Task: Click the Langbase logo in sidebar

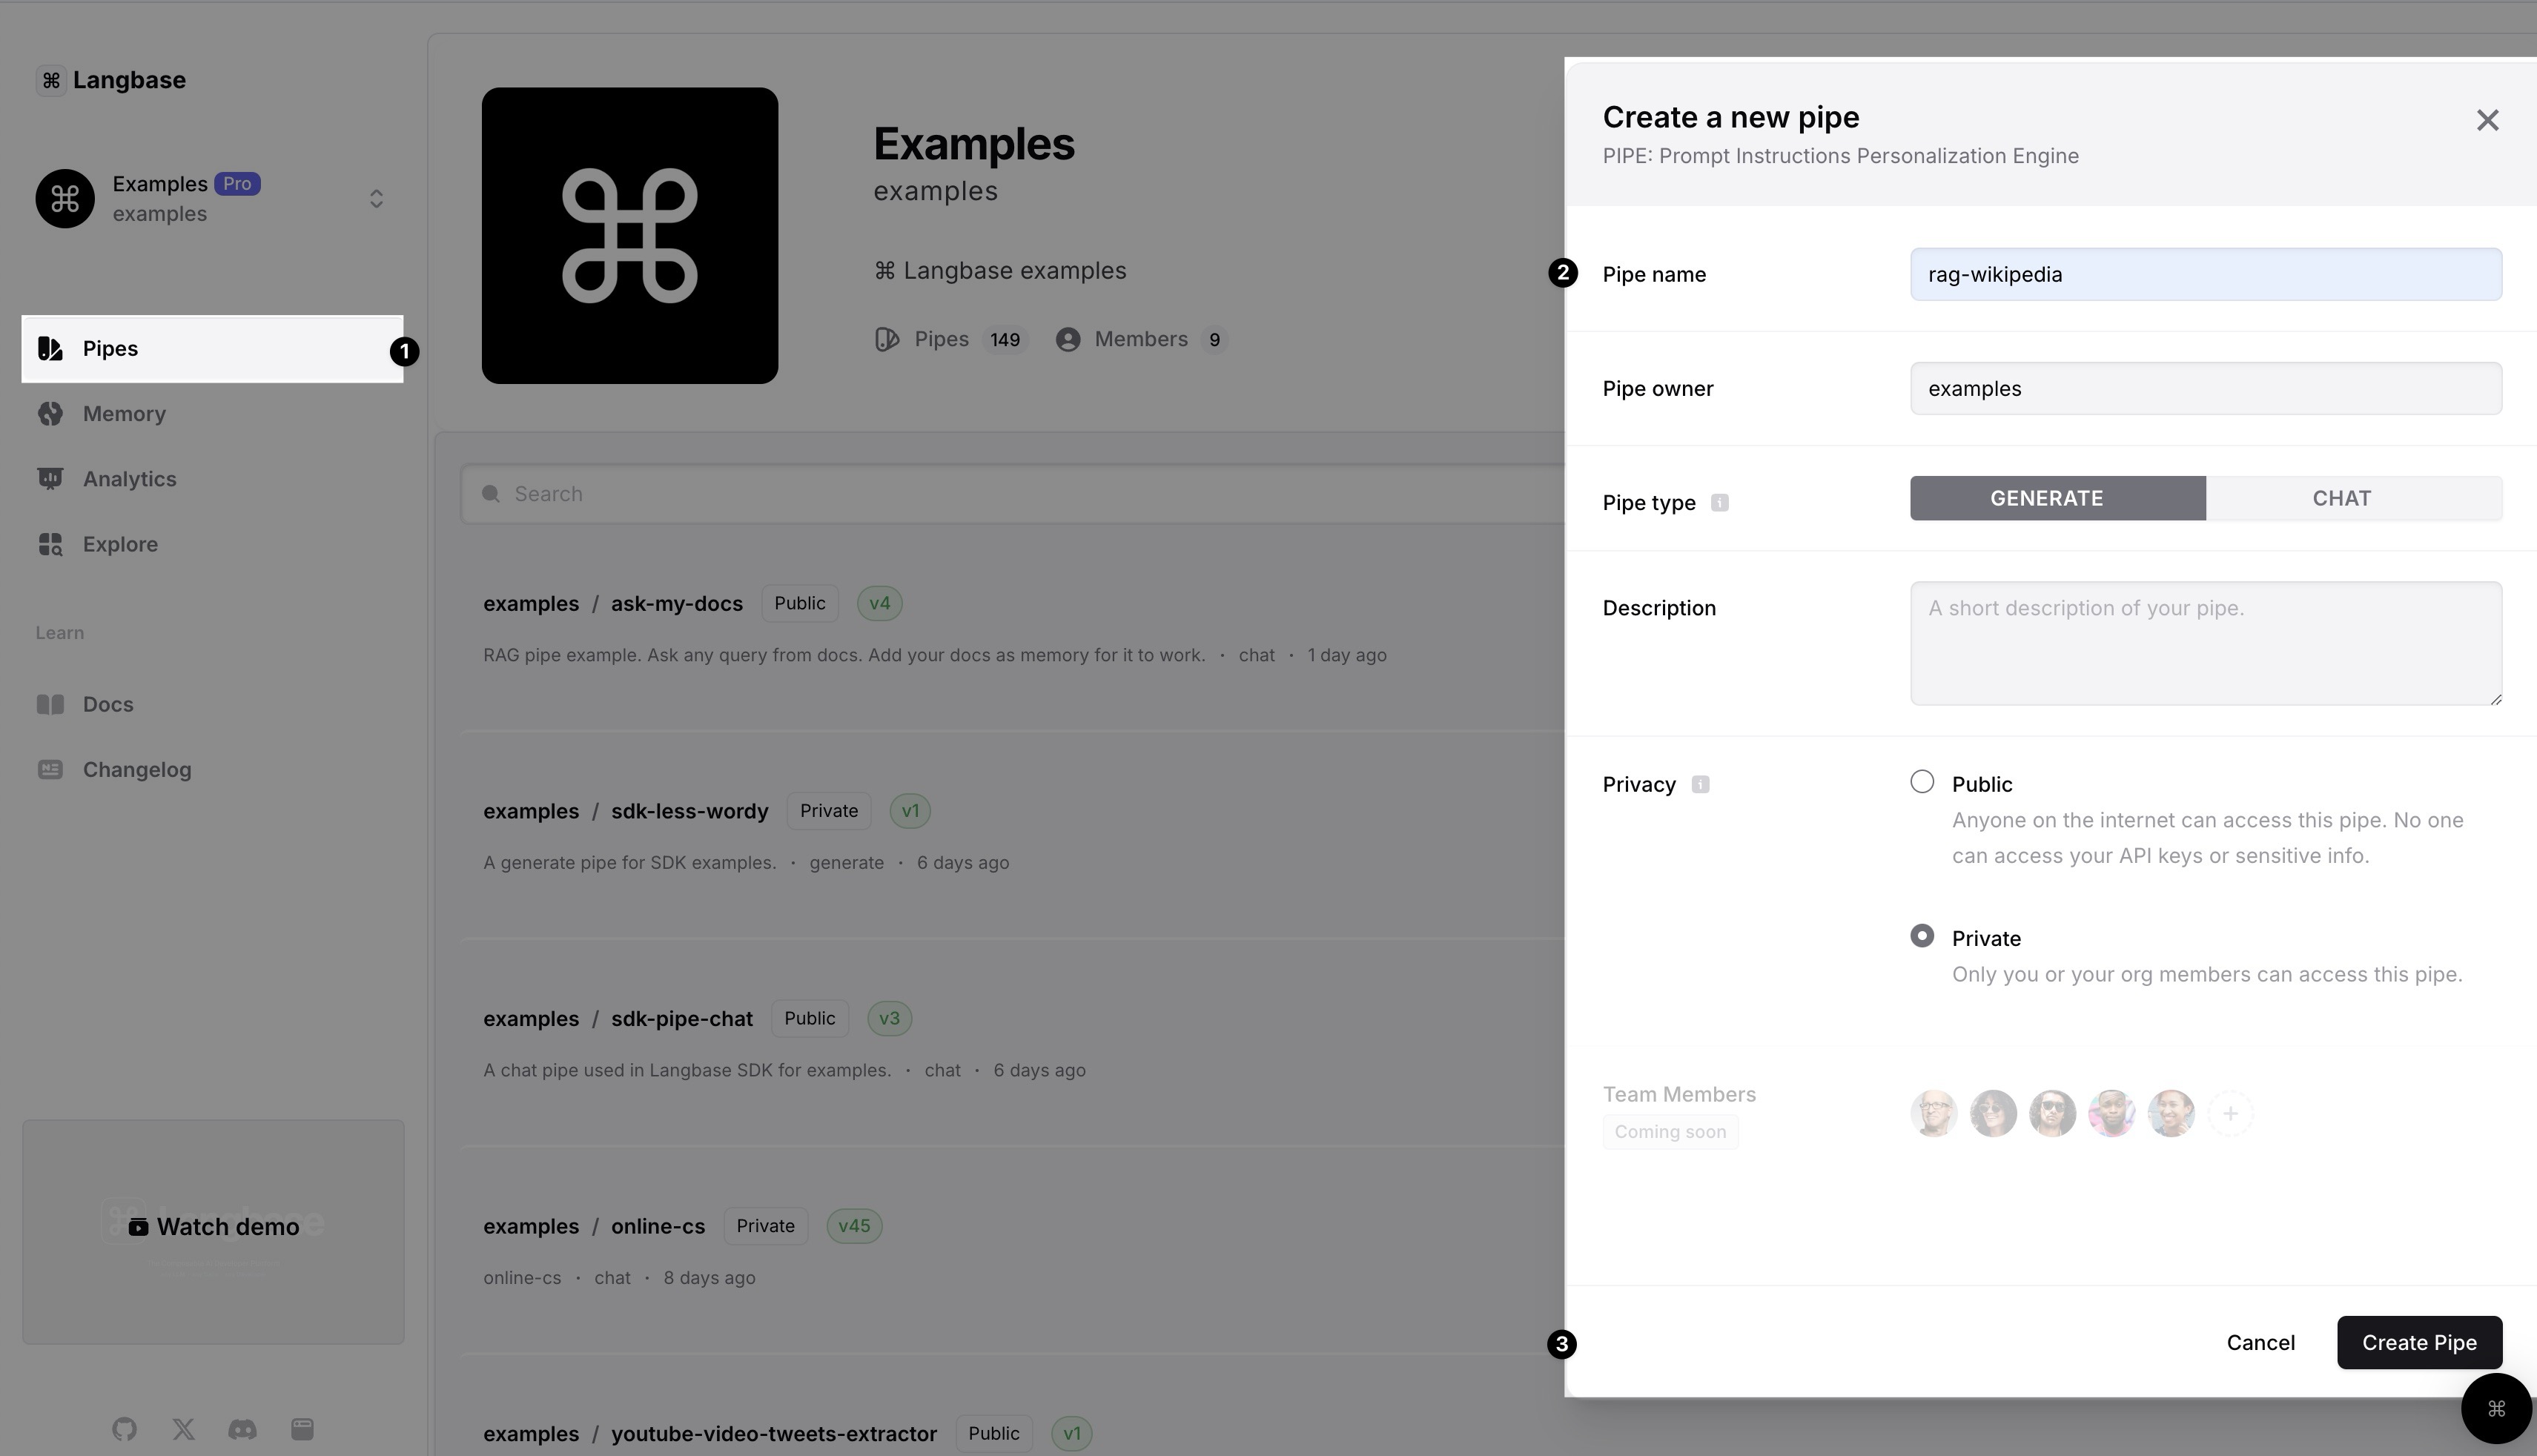Action: [111, 80]
